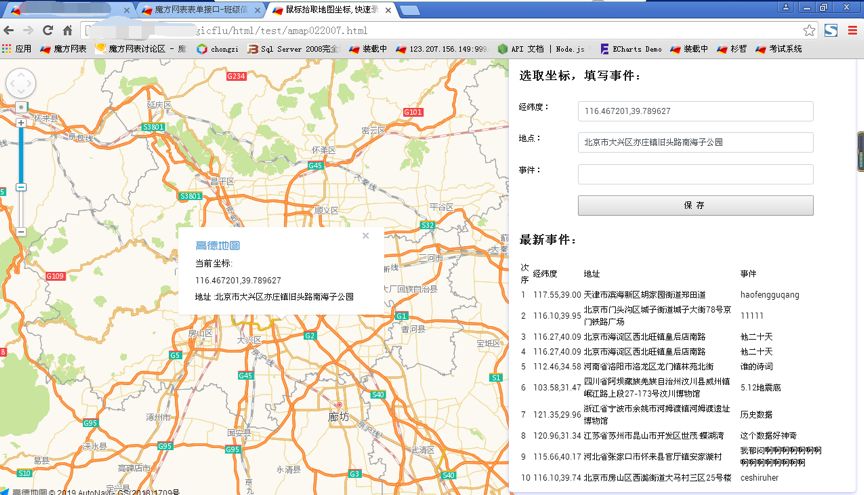Open the second 装载中 bookmark beside ECharts Demo
The width and height of the screenshot is (864, 495).
click(689, 49)
